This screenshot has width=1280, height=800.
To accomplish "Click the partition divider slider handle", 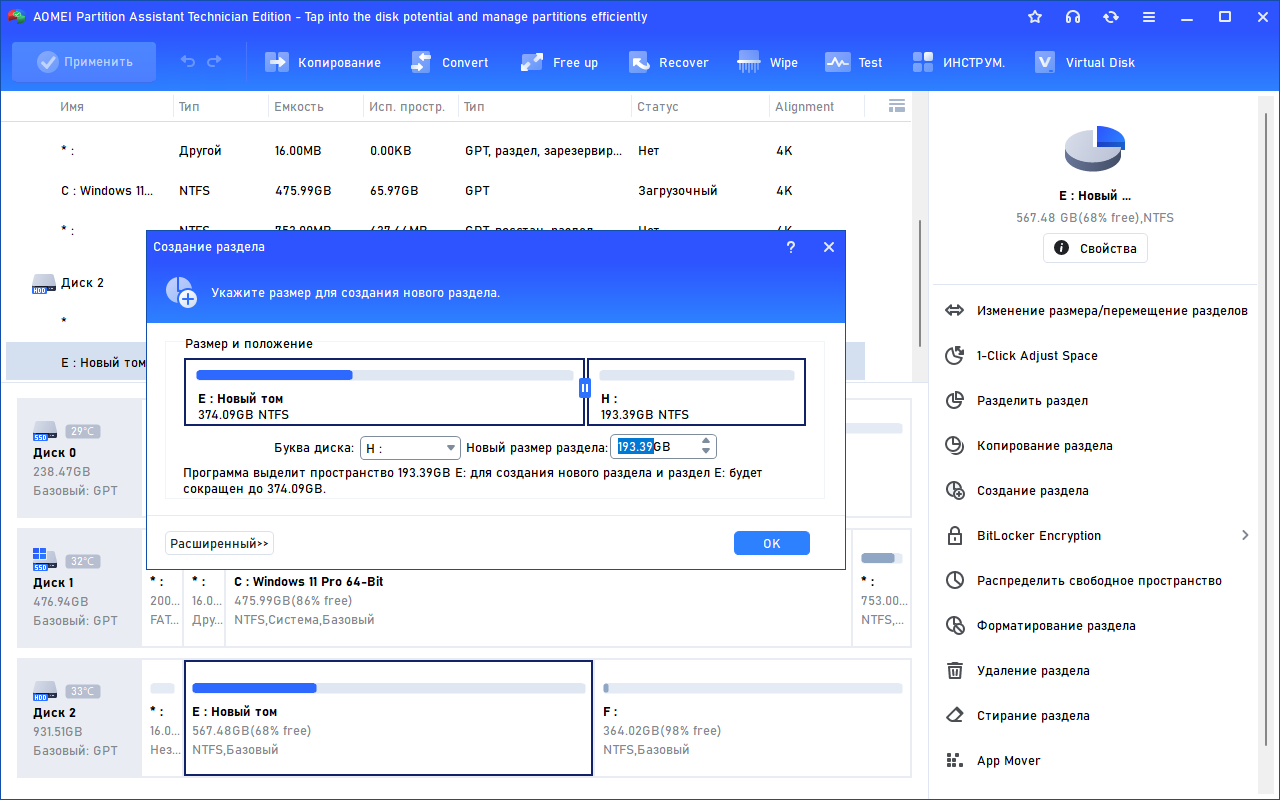I will point(585,387).
